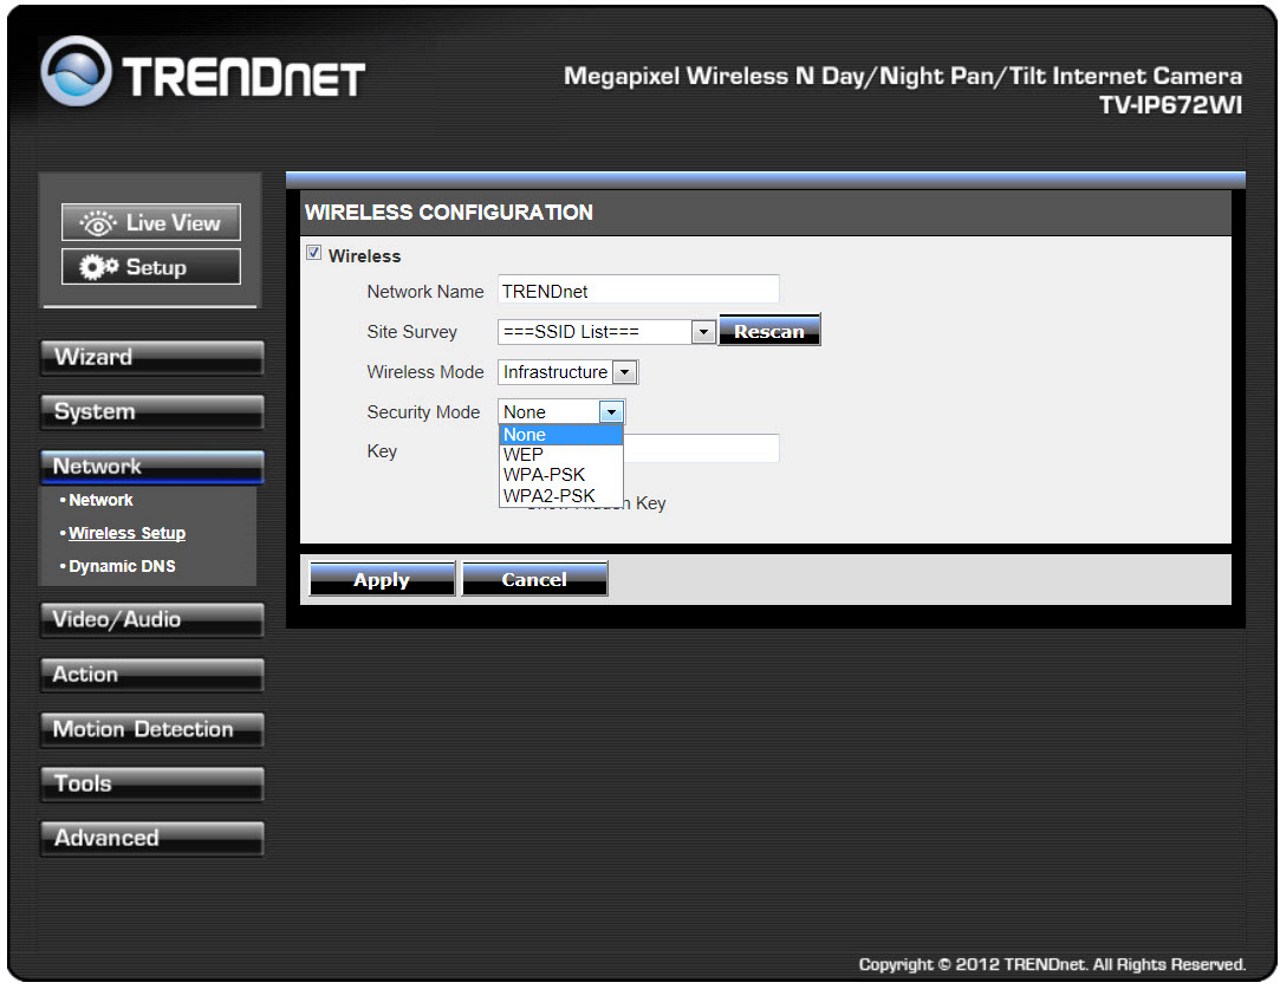Go to the Dynamic DNS sub-page

(x=121, y=566)
